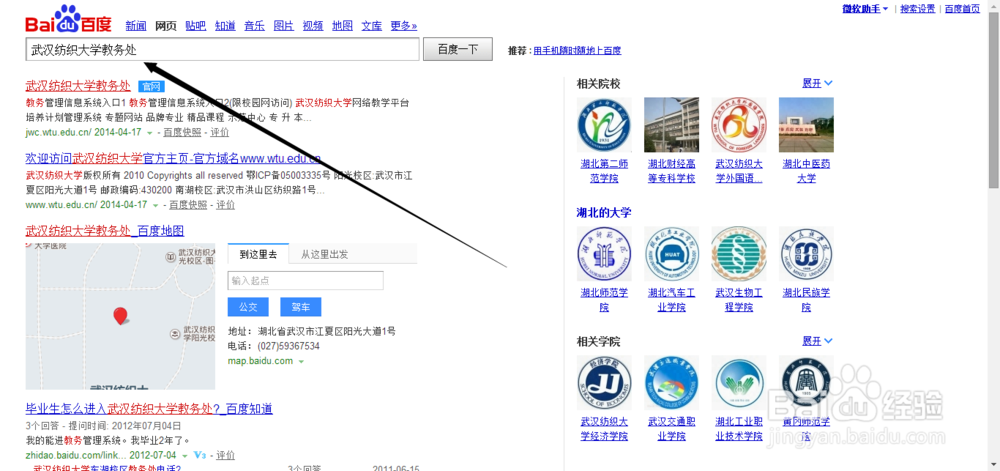Image resolution: width=1000 pixels, height=471 pixels.
Task: Open 武汉纺织大学外国语 logo thumbnail
Action: 739,125
